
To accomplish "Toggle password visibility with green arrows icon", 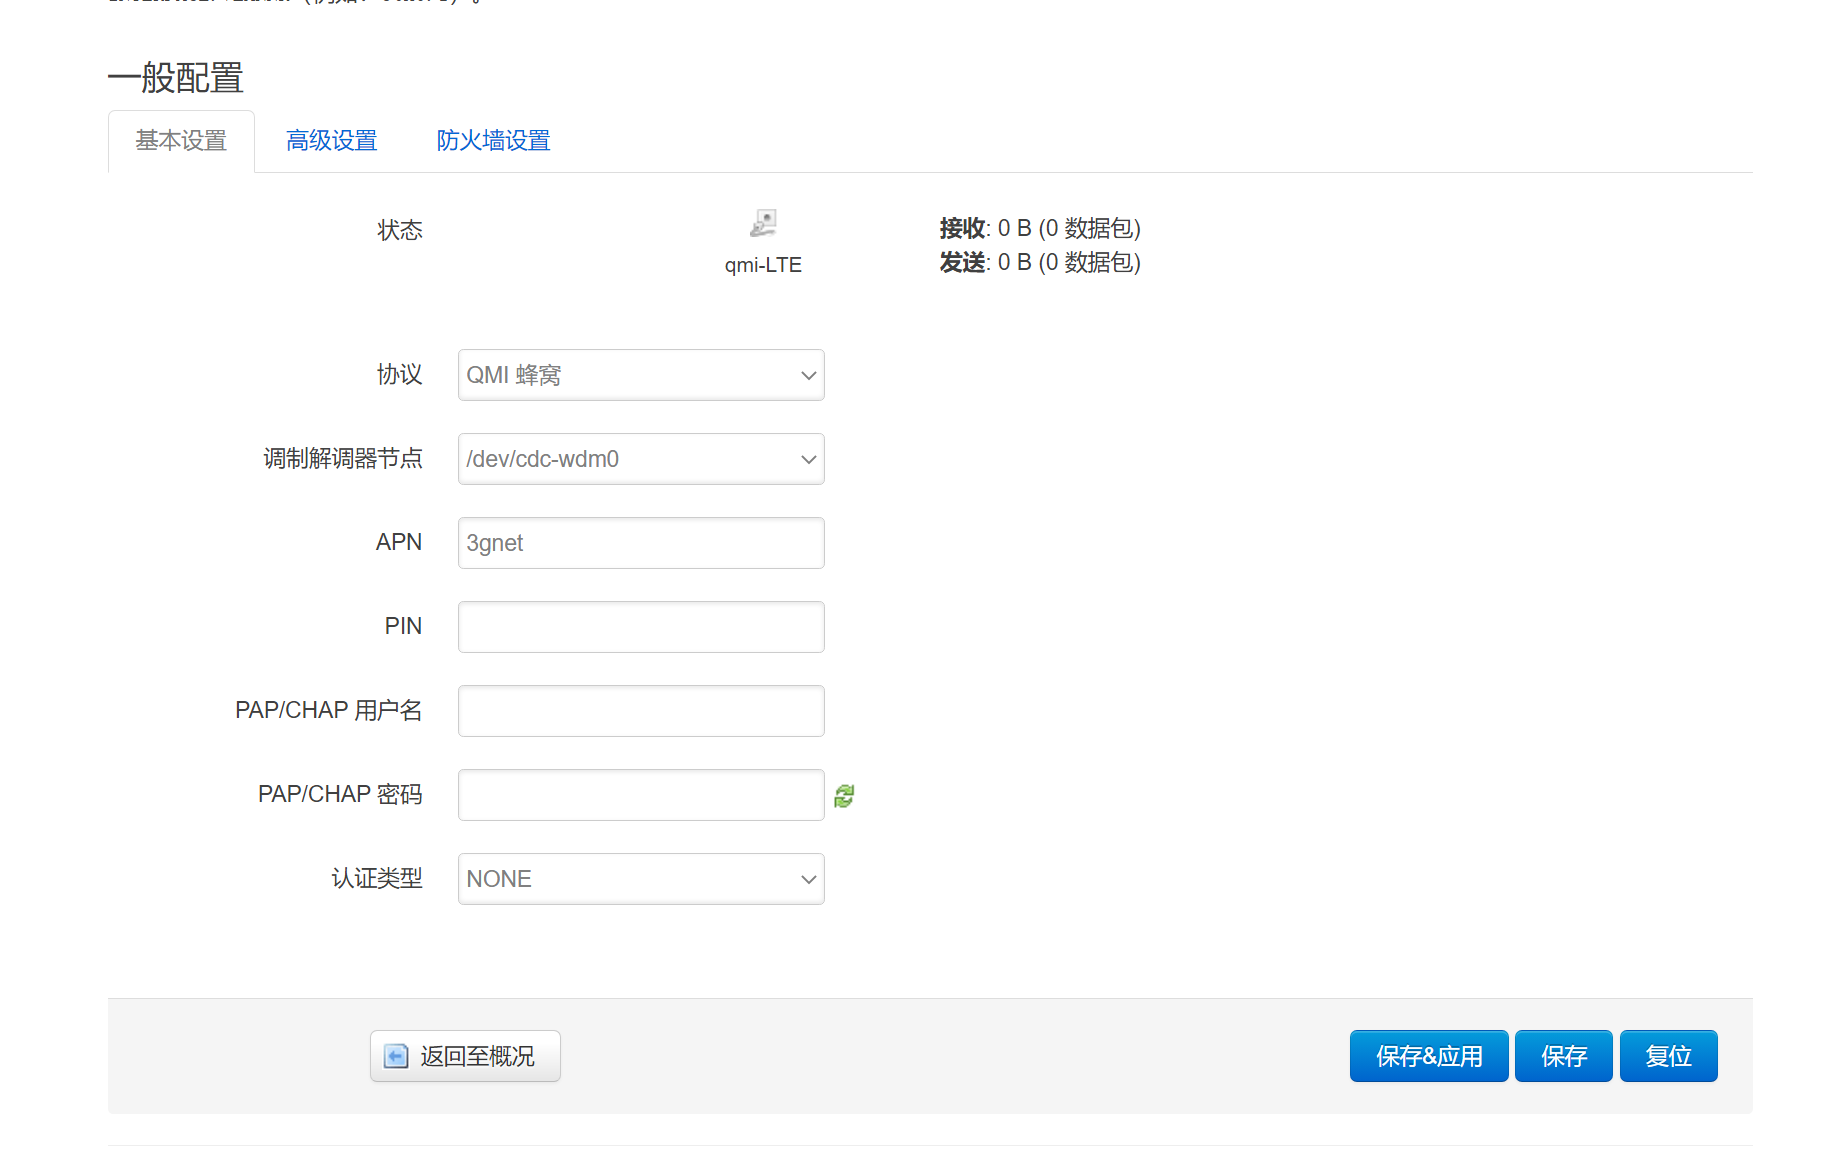I will (x=844, y=796).
